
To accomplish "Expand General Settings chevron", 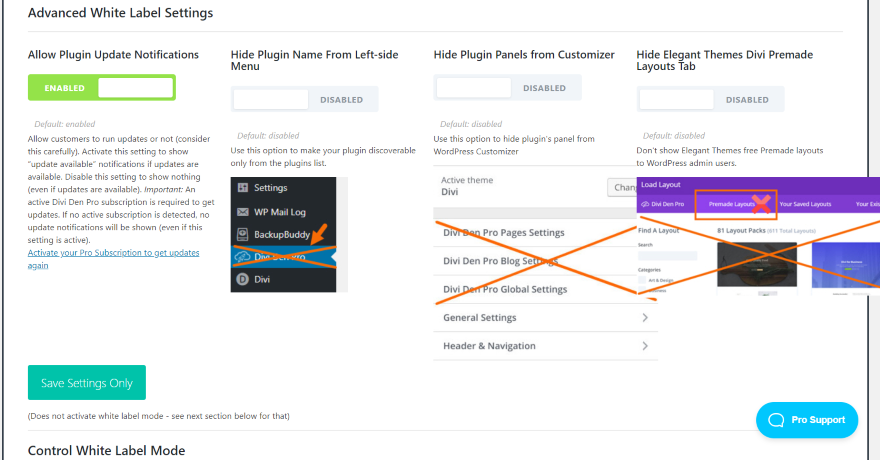I will 645,318.
